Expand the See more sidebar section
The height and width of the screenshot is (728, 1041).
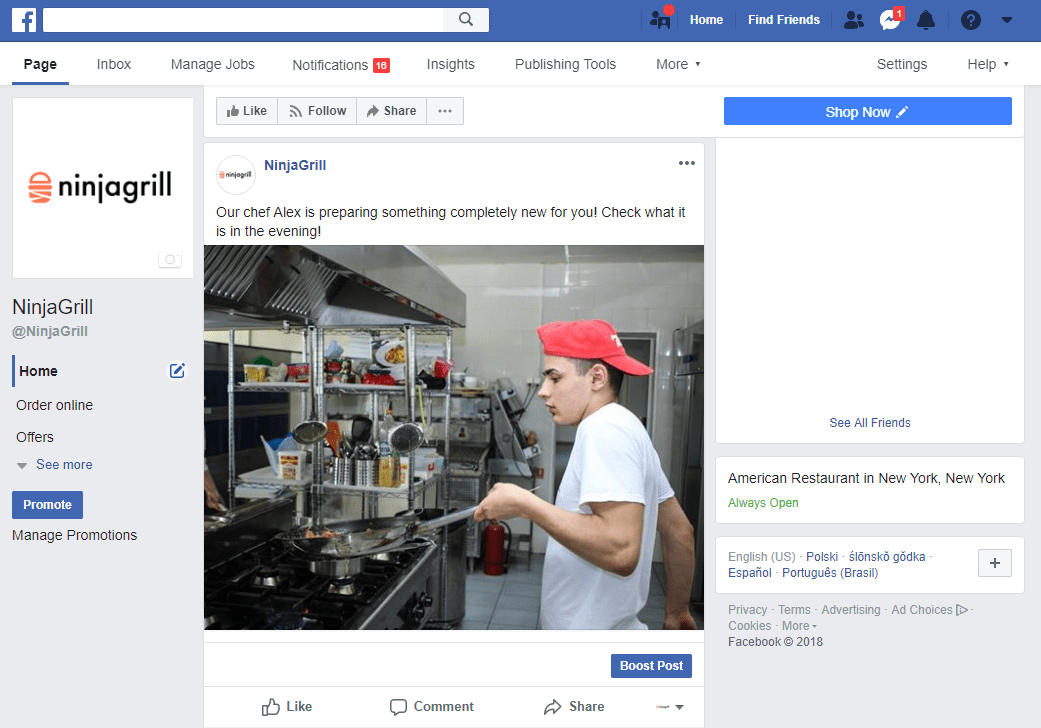pos(62,464)
